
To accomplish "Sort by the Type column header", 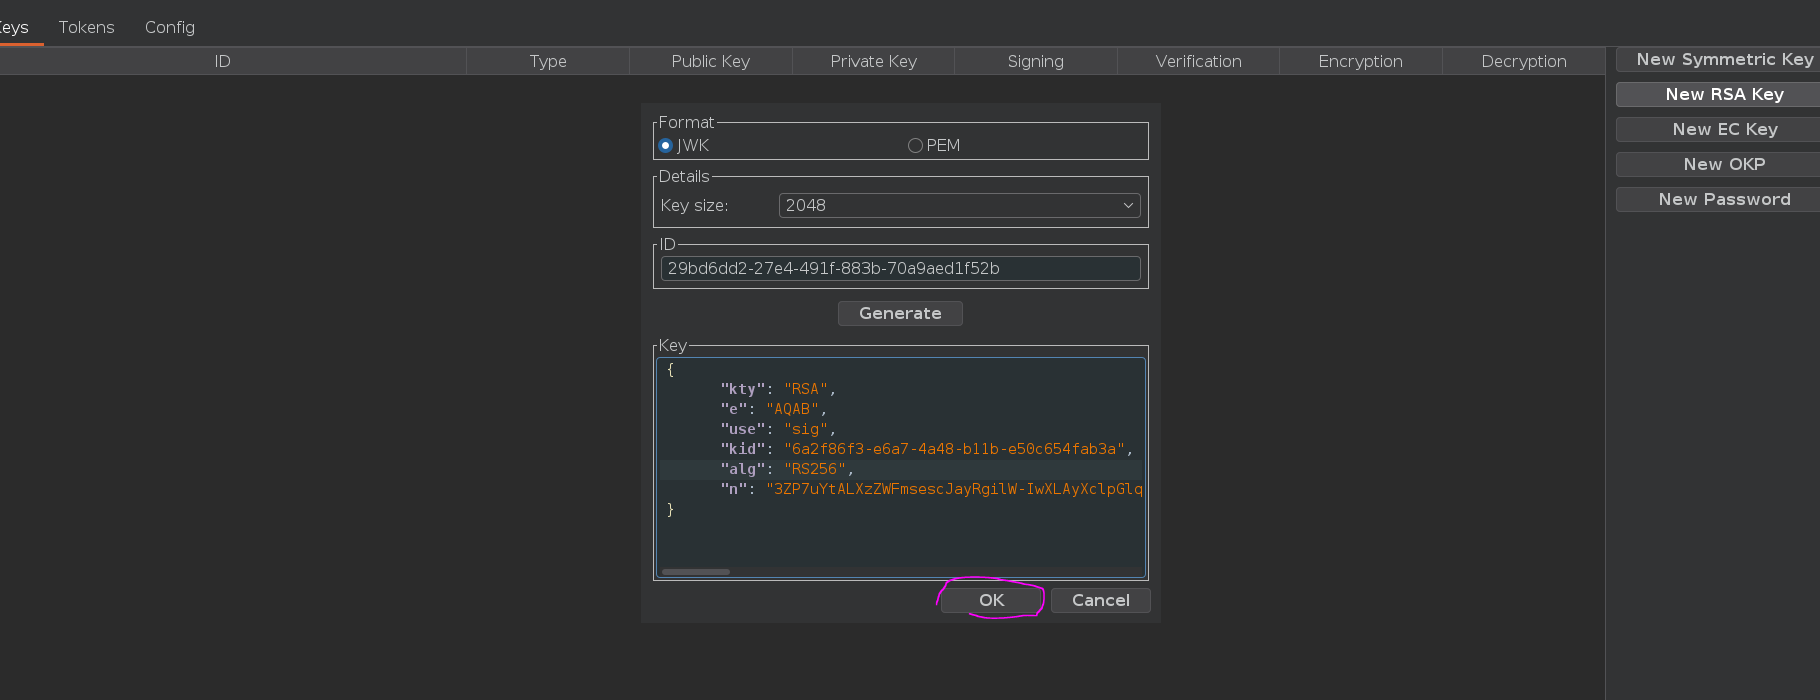I will click(548, 61).
